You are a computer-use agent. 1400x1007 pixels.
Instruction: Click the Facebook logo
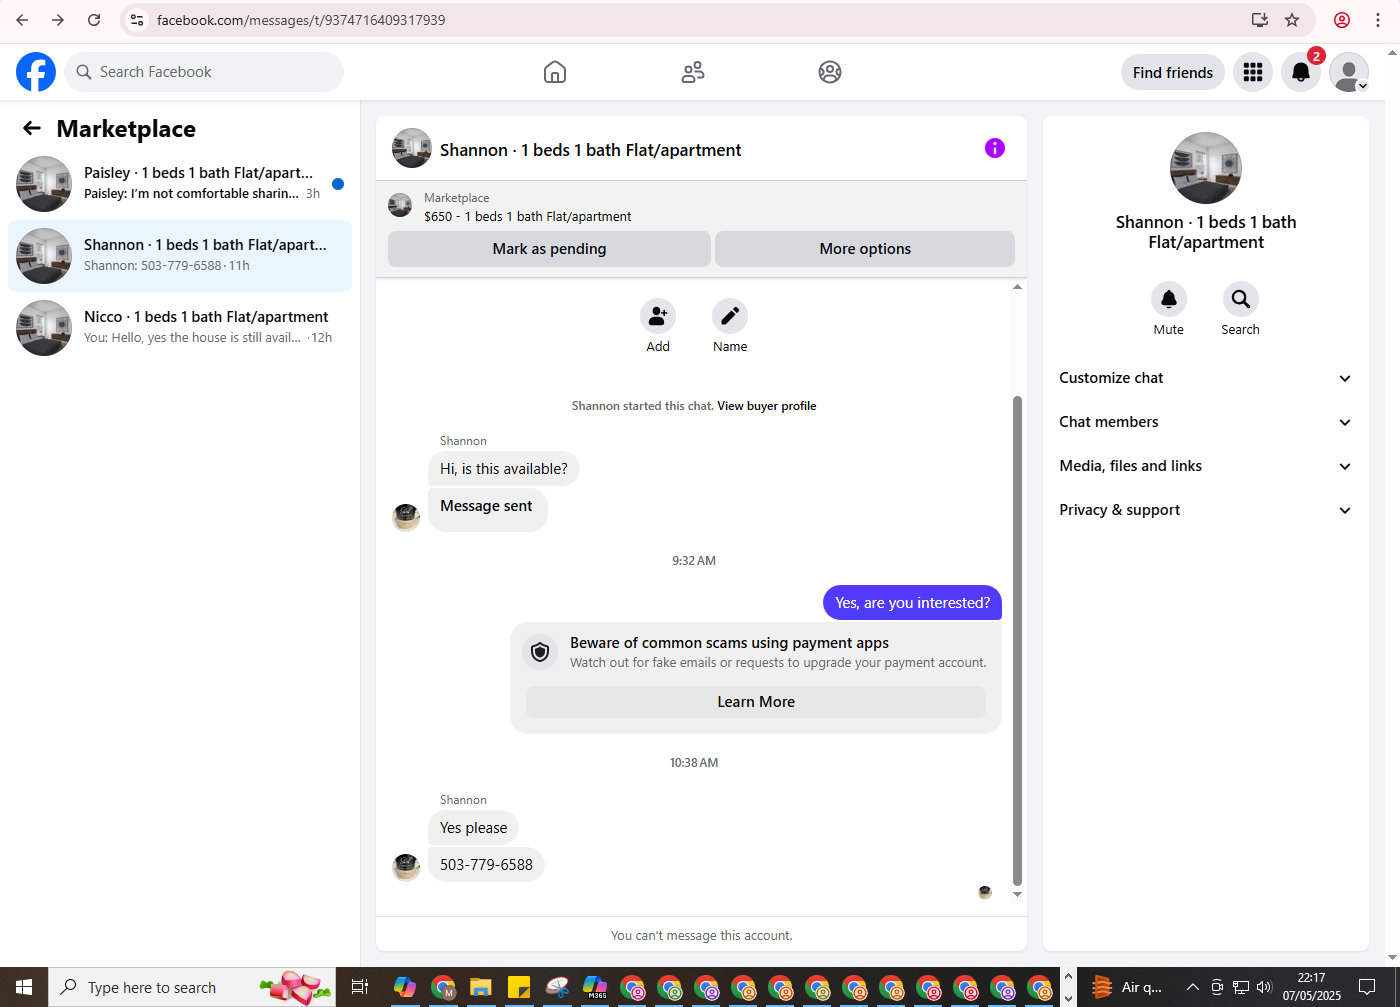[36, 72]
